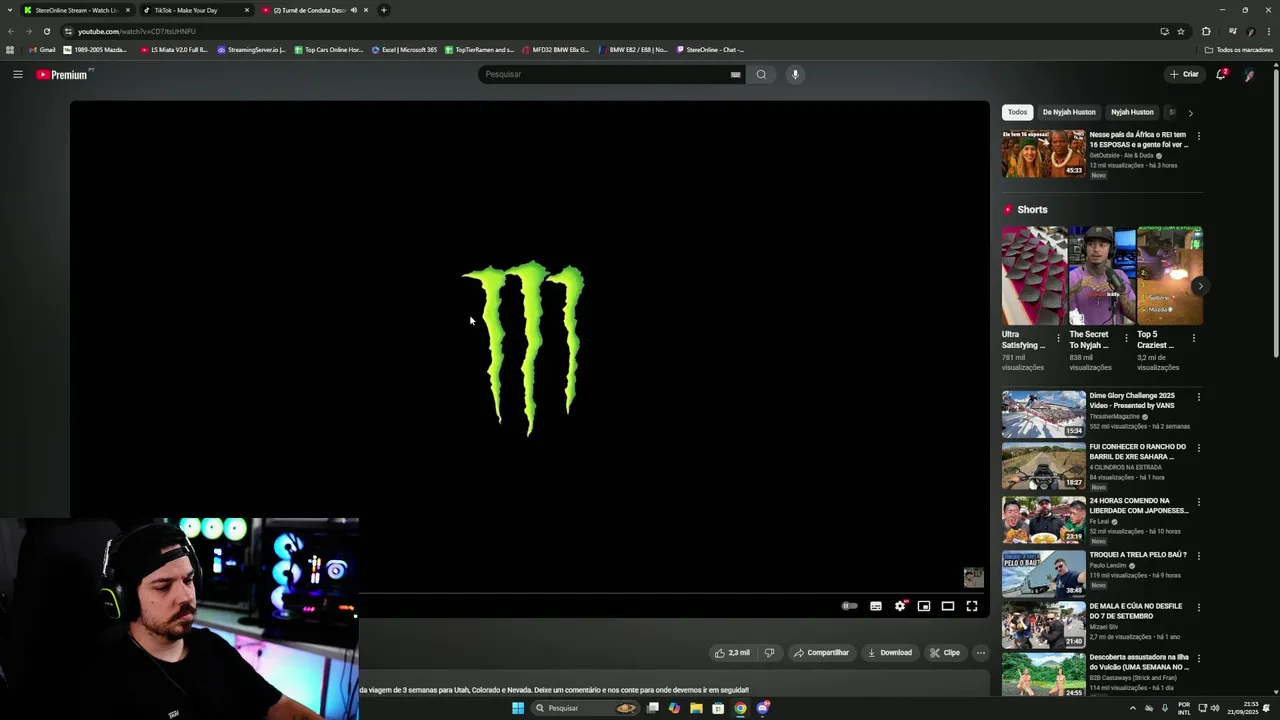Toggle theater mode
The width and height of the screenshot is (1280, 720).
click(x=948, y=606)
